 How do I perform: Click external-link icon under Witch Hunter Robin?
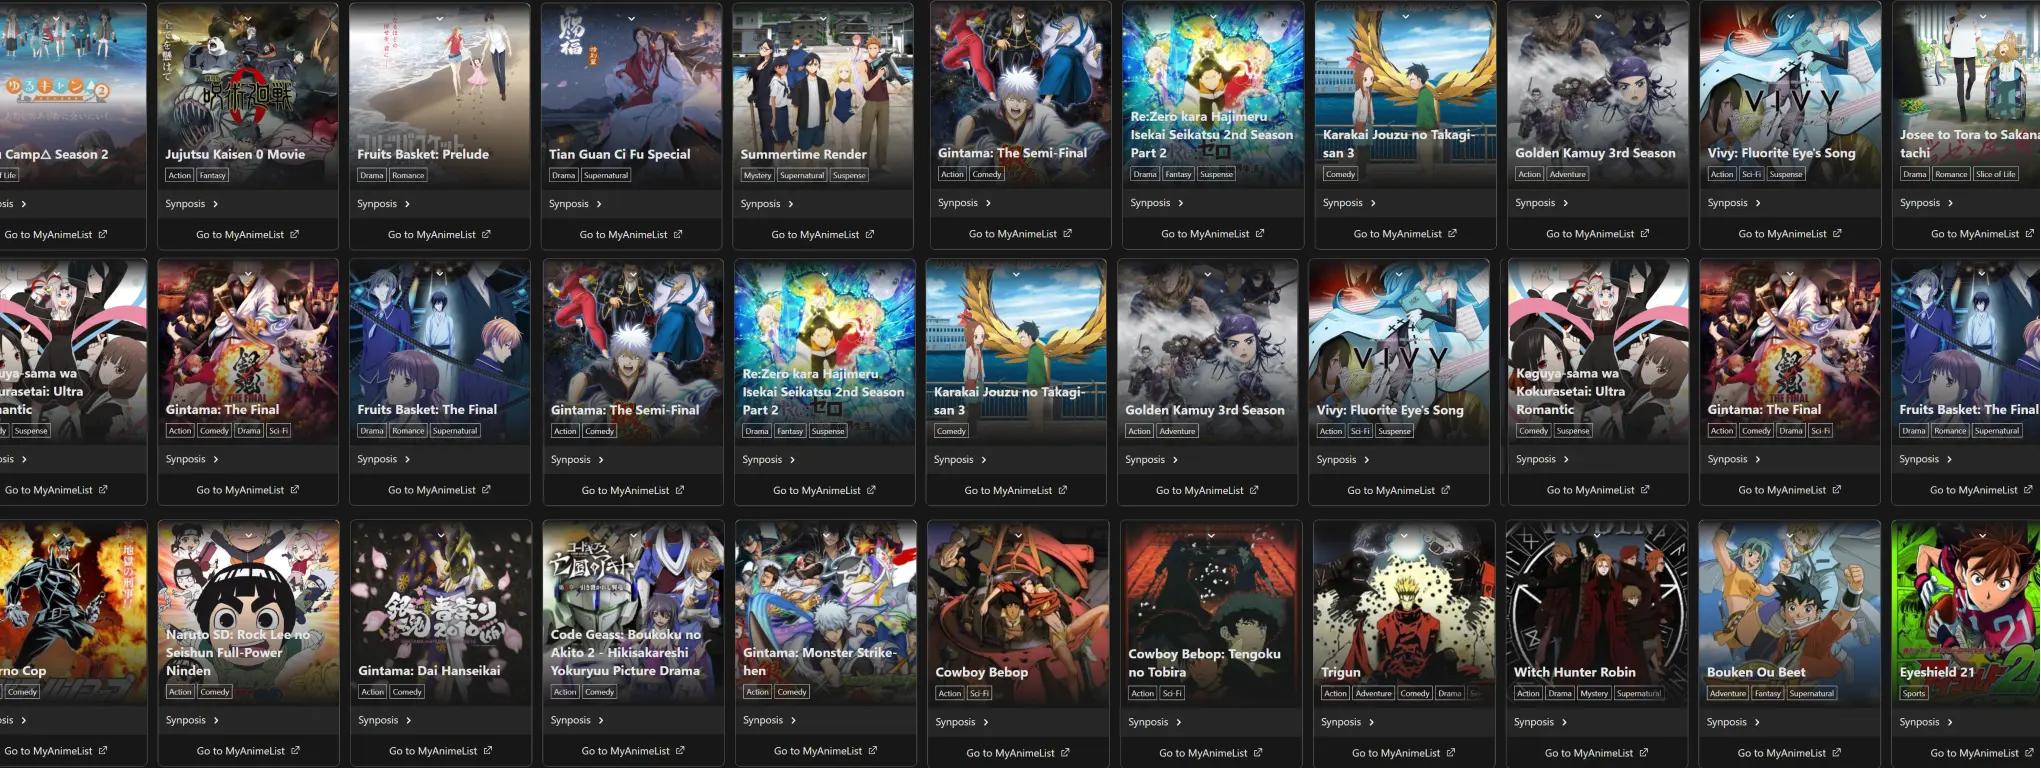tap(1643, 753)
